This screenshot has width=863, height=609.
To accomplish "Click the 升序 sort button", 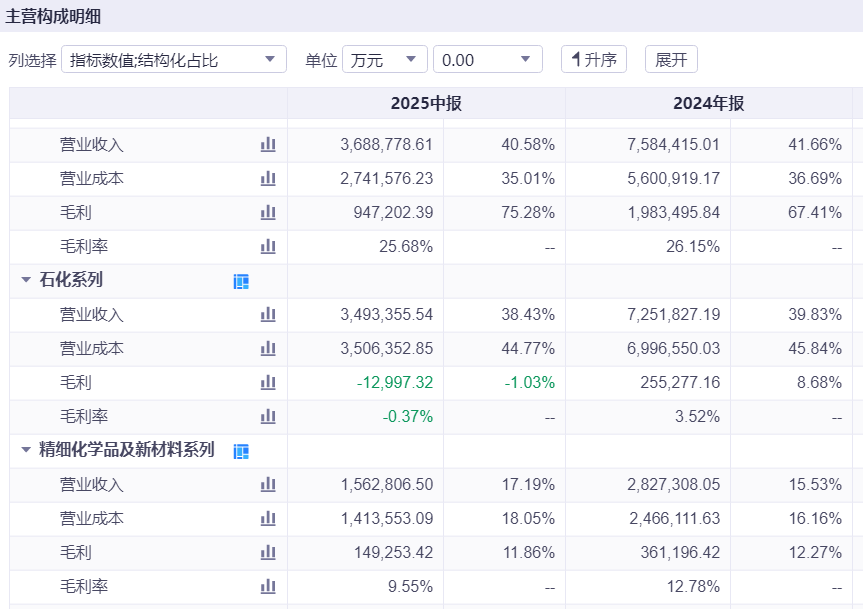I will (x=594, y=59).
